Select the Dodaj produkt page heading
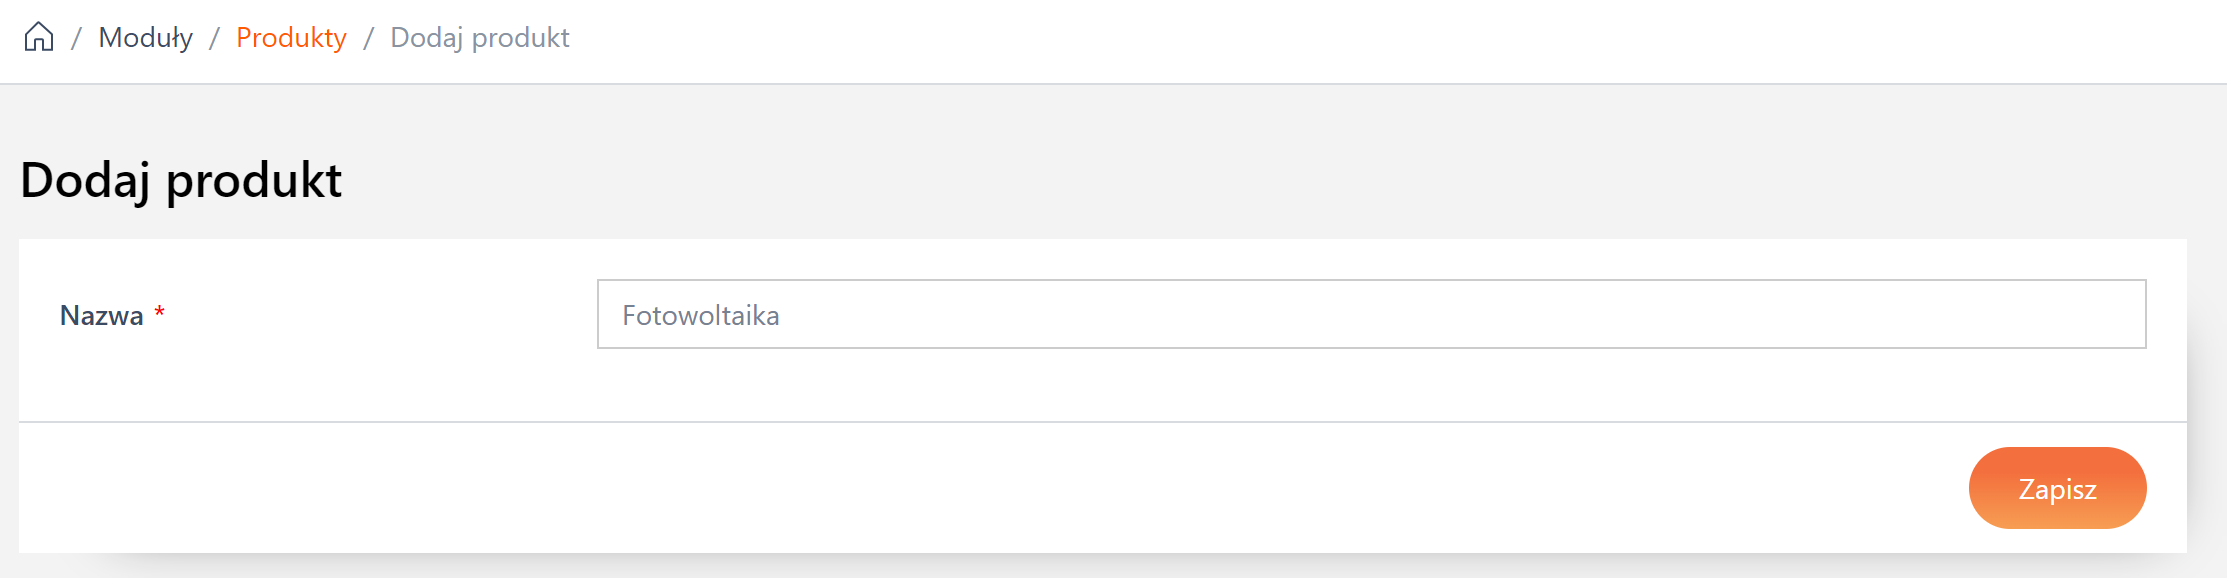This screenshot has height=578, width=2227. click(x=181, y=180)
